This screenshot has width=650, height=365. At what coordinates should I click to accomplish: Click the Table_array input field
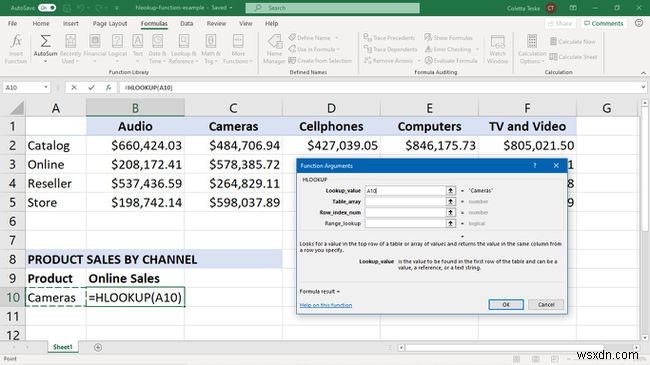405,202
